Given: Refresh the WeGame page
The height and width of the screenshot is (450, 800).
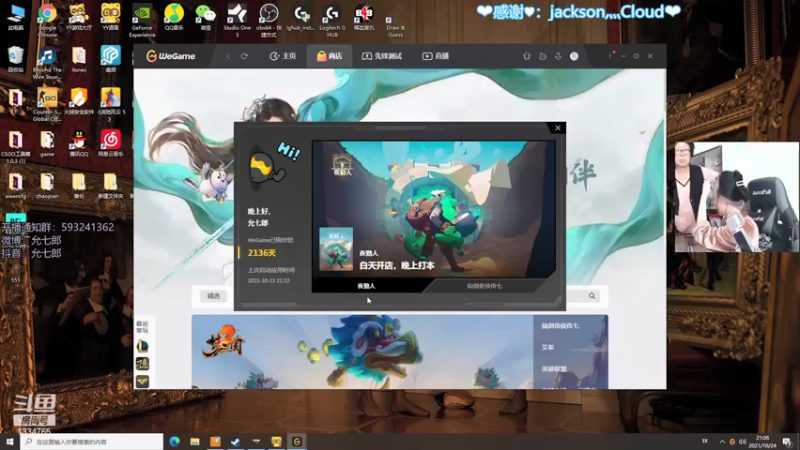Looking at the screenshot, I should tap(244, 56).
